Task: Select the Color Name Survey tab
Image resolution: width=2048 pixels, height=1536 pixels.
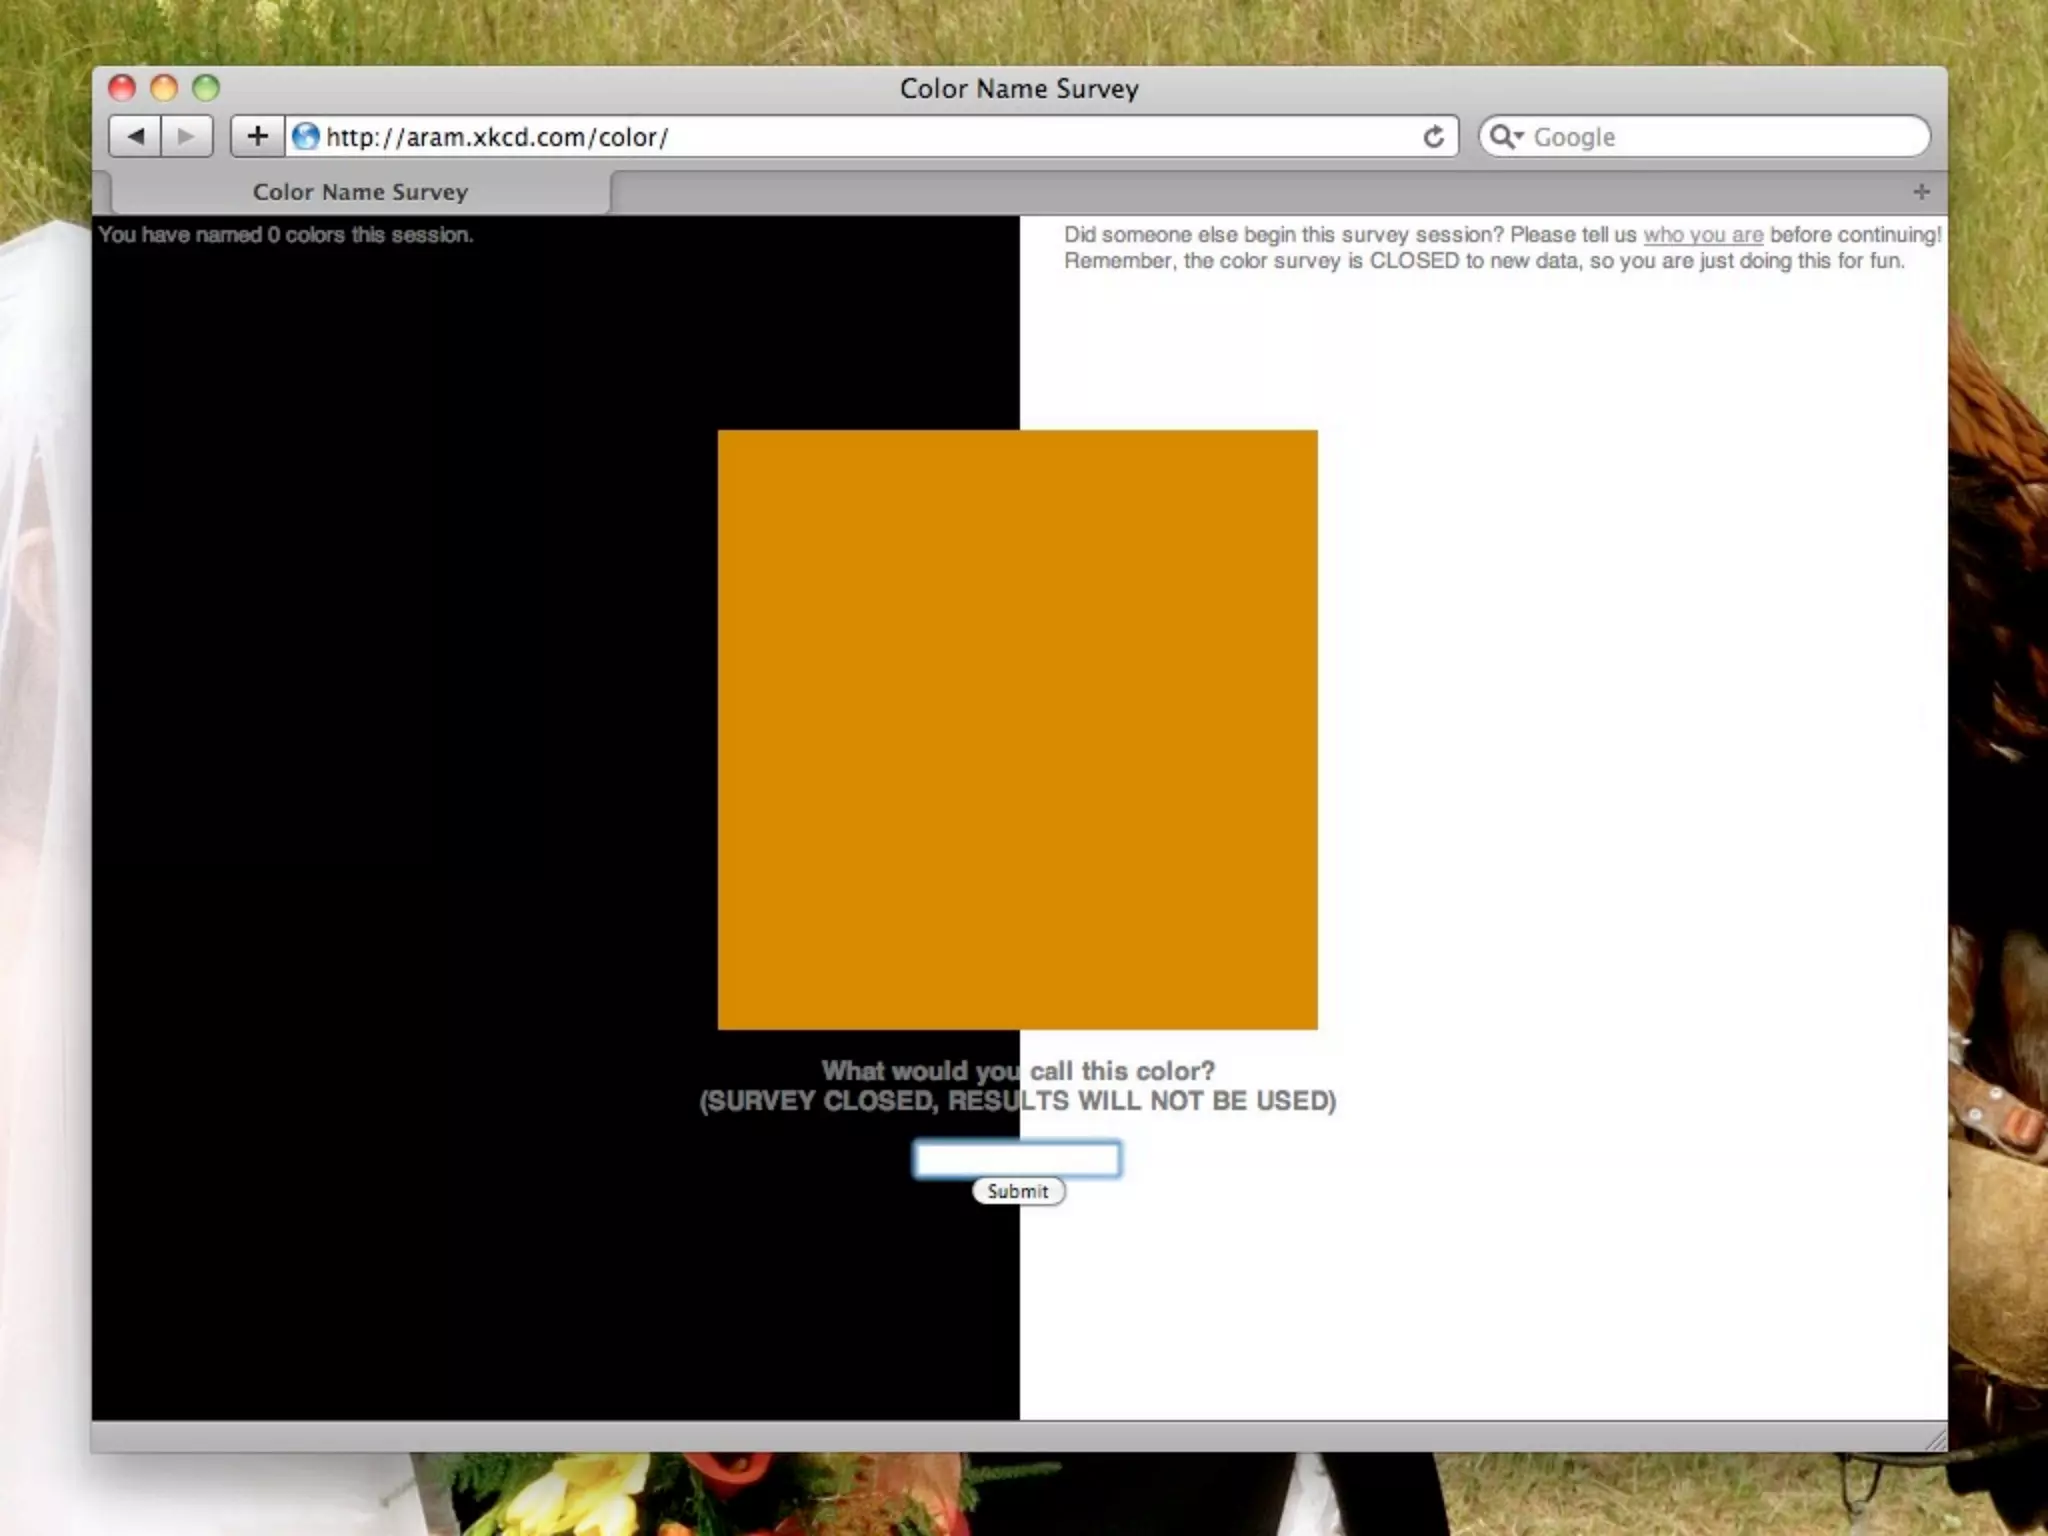Action: [360, 191]
